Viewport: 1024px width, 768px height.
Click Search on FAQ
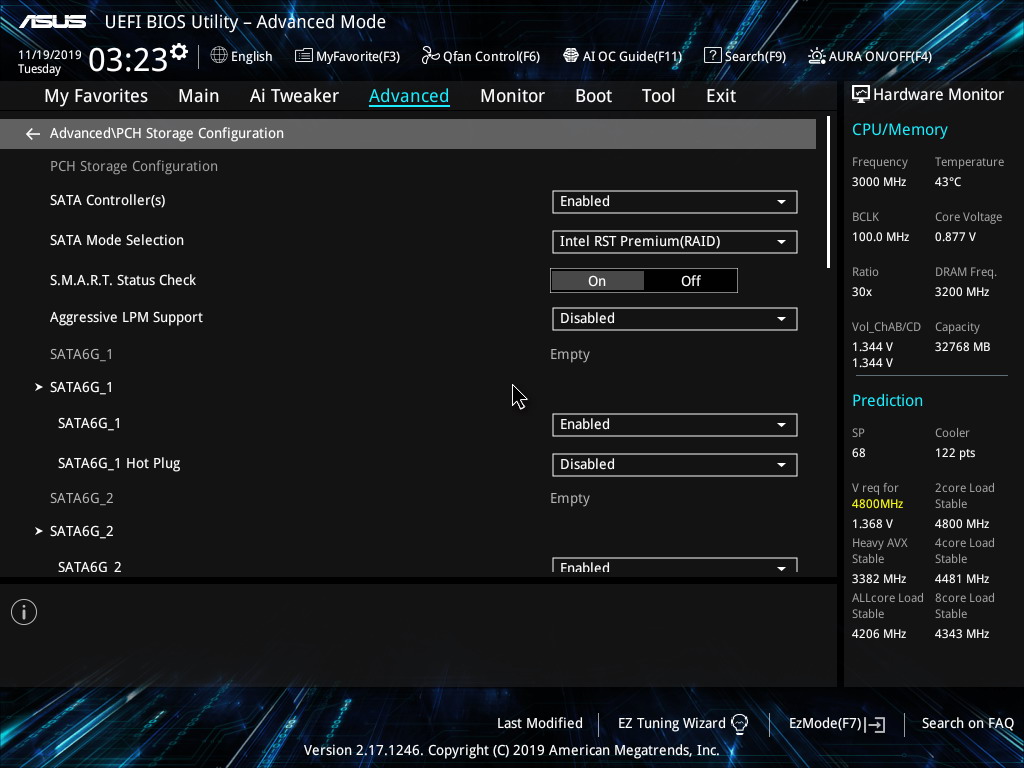967,724
